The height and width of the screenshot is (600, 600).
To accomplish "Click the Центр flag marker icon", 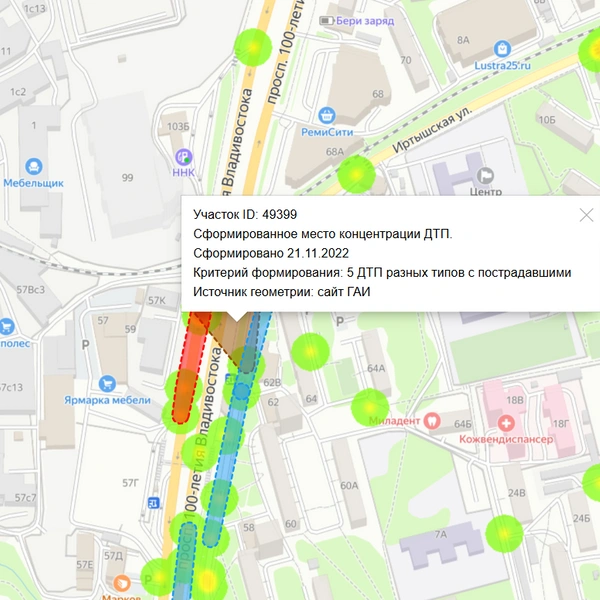I will pos(485,176).
